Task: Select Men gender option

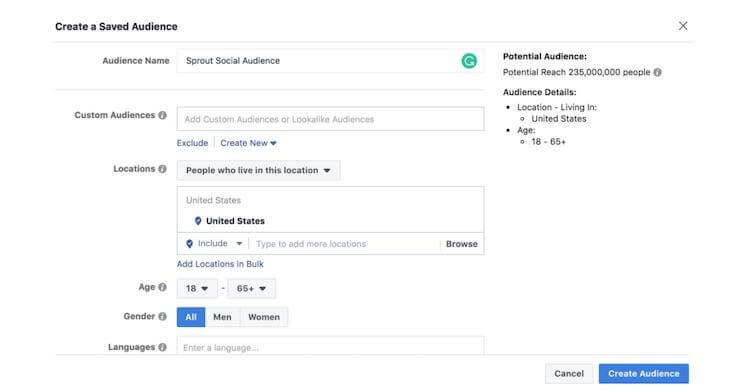Action: click(222, 317)
